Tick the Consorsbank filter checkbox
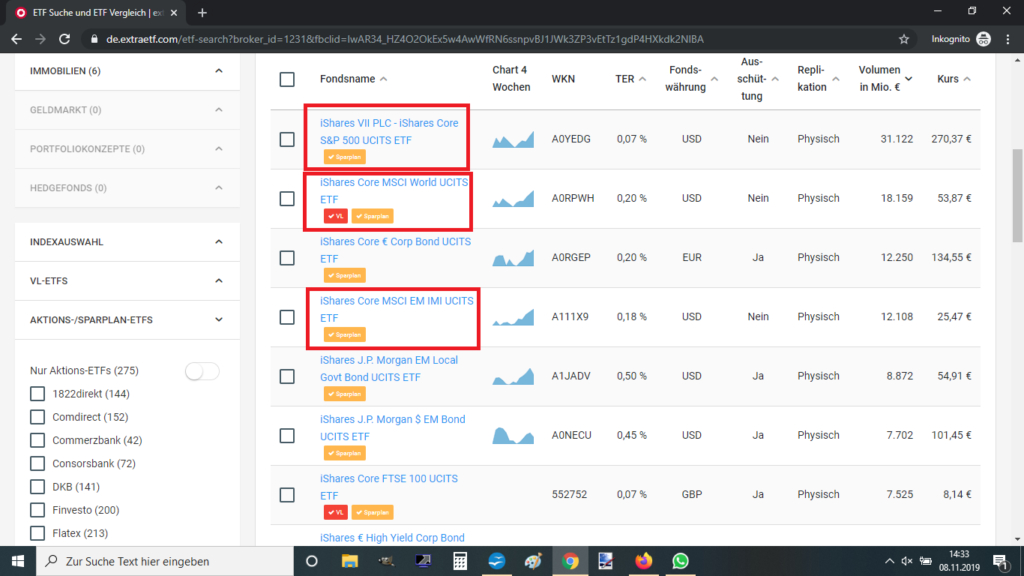 [x=37, y=464]
